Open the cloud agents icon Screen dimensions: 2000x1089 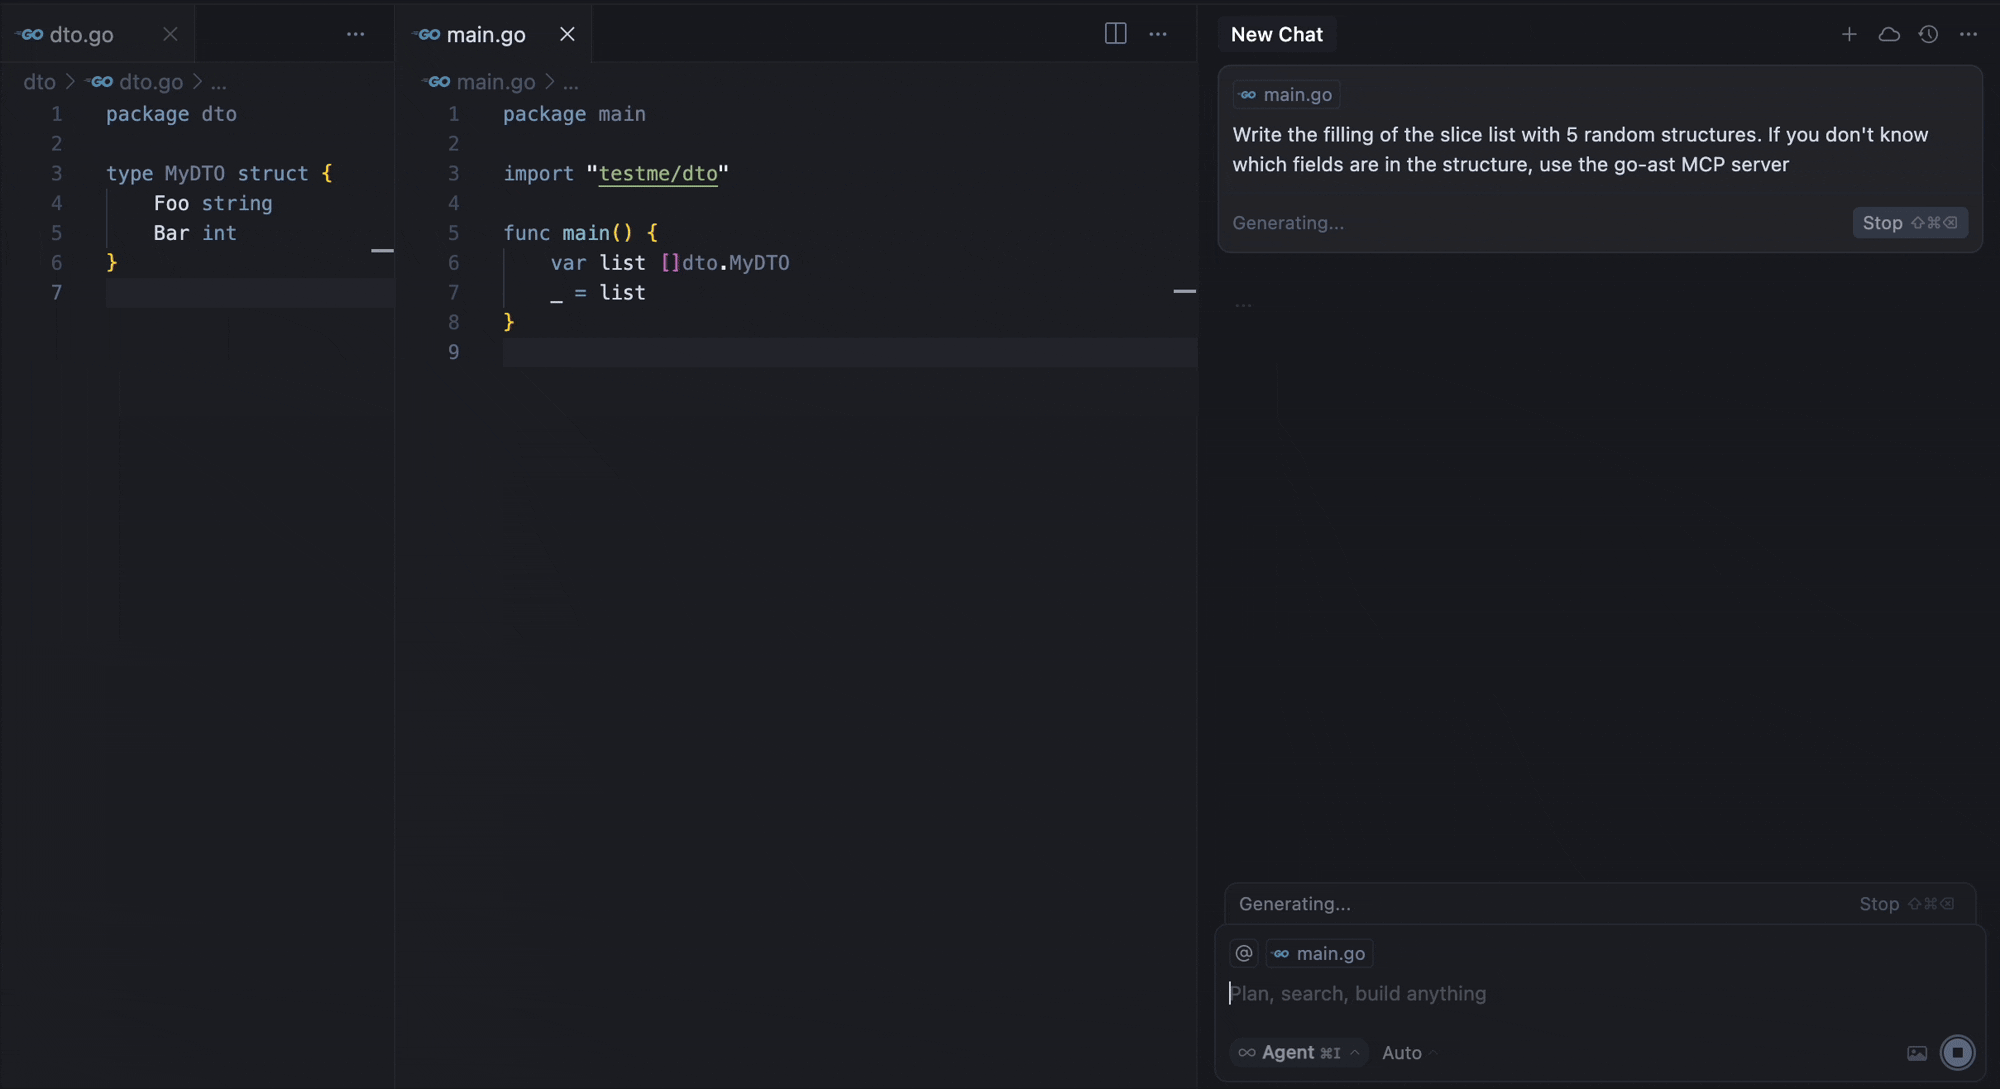[x=1889, y=34]
